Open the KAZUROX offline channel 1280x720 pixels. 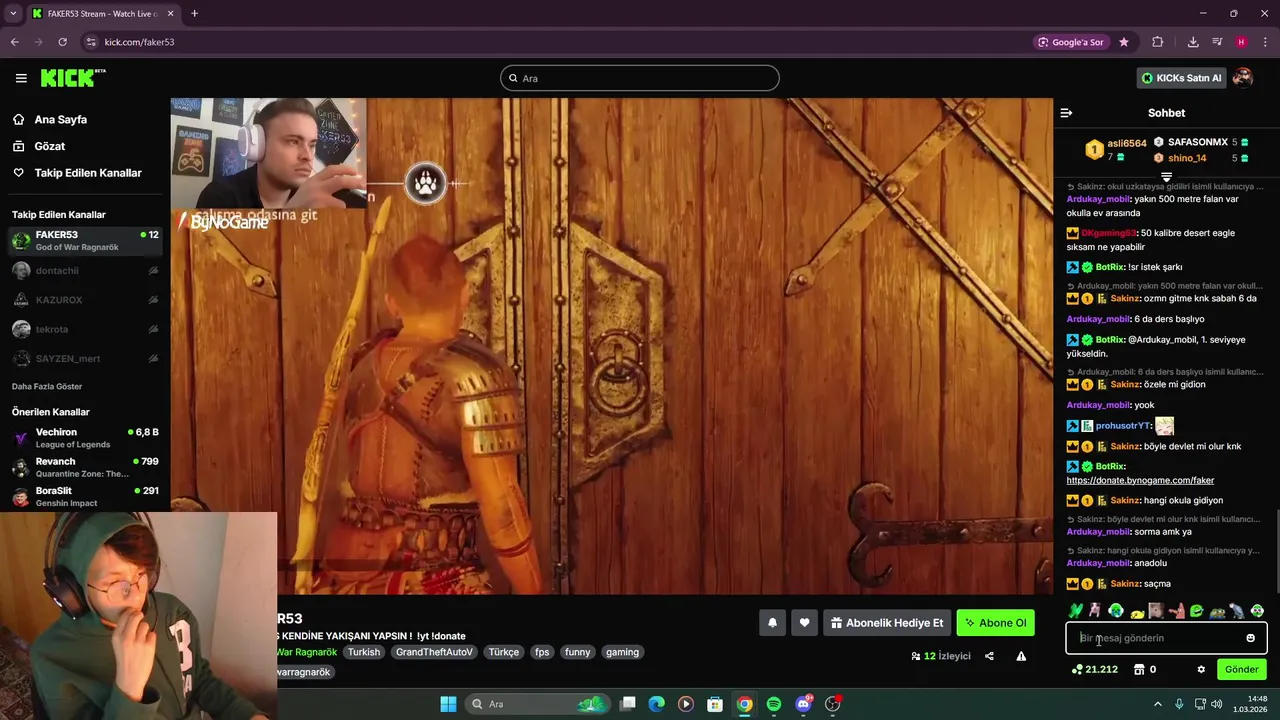(x=85, y=300)
